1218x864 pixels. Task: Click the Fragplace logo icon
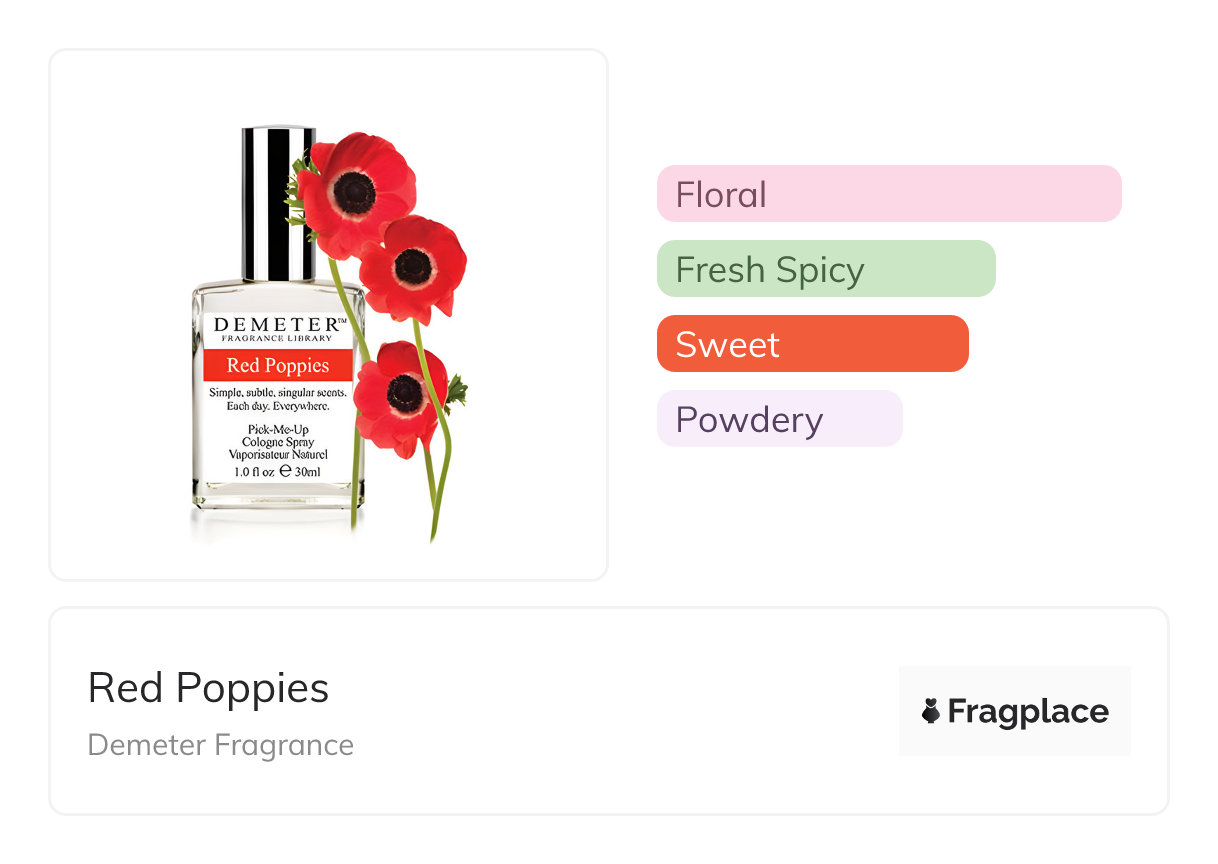coord(931,711)
